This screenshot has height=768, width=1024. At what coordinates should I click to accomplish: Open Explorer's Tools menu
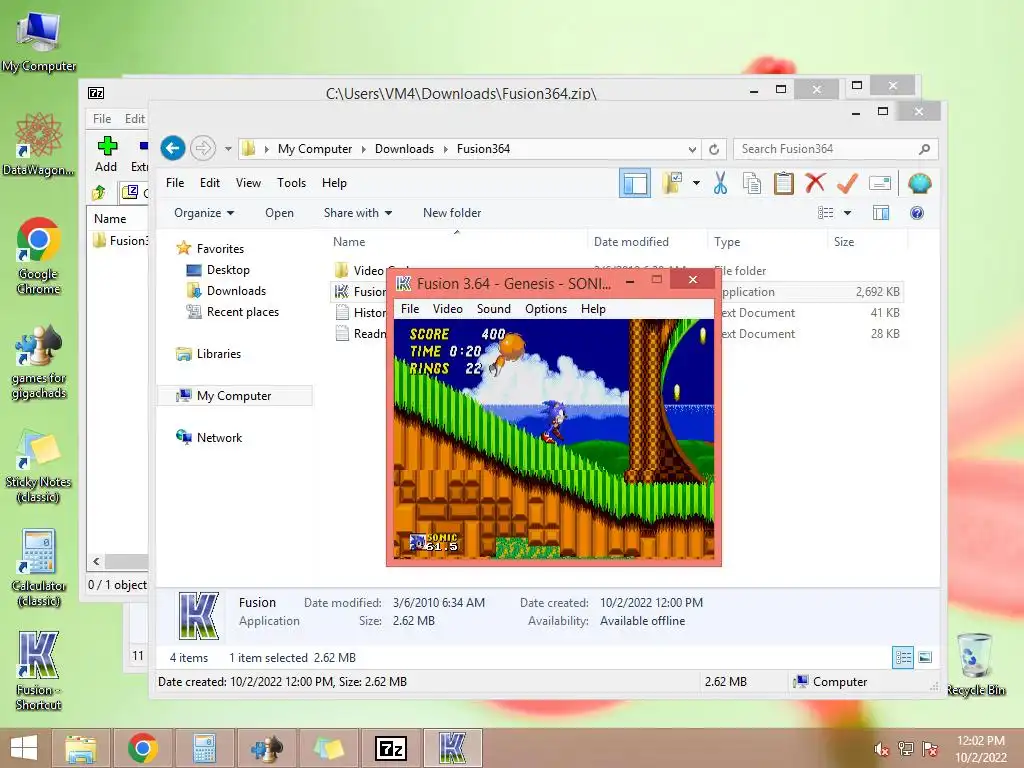291,183
